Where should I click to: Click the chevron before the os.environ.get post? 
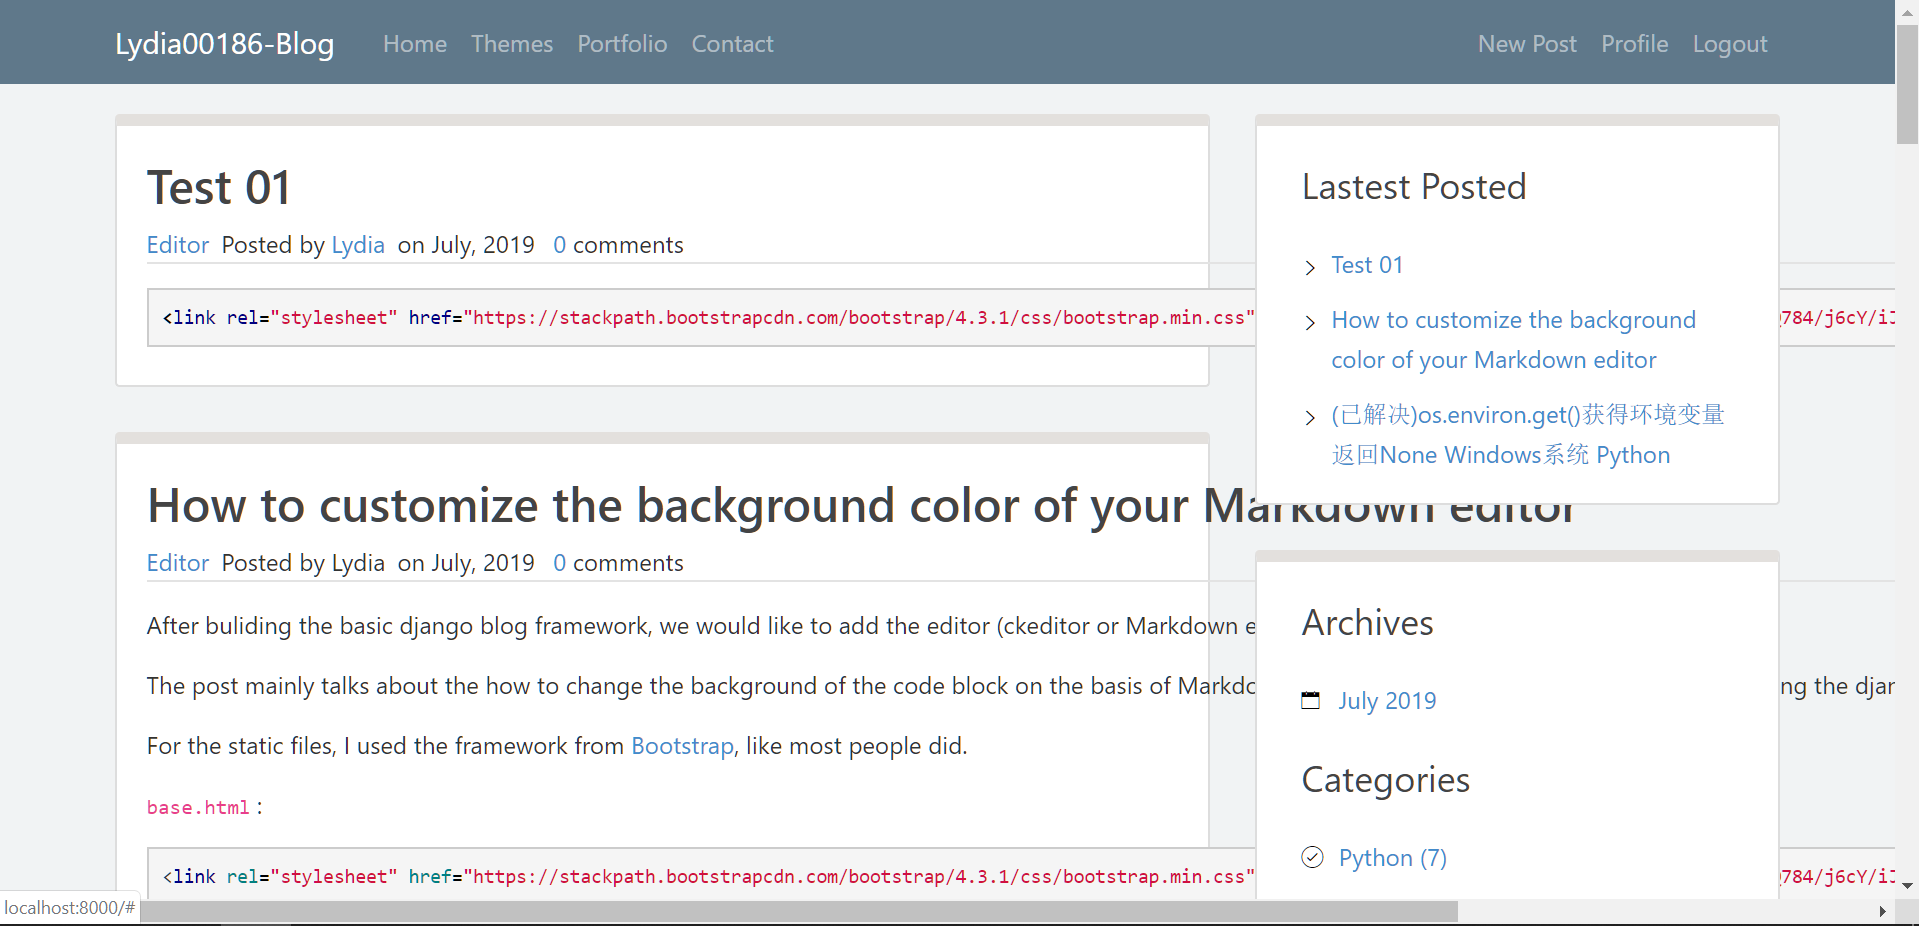pyautogui.click(x=1310, y=418)
